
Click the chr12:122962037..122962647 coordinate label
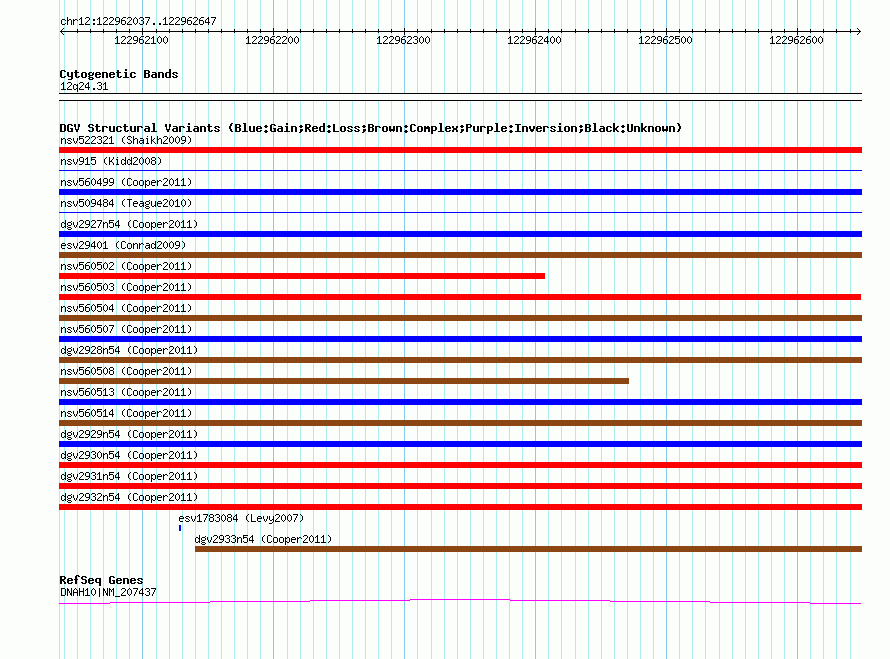coord(138,21)
